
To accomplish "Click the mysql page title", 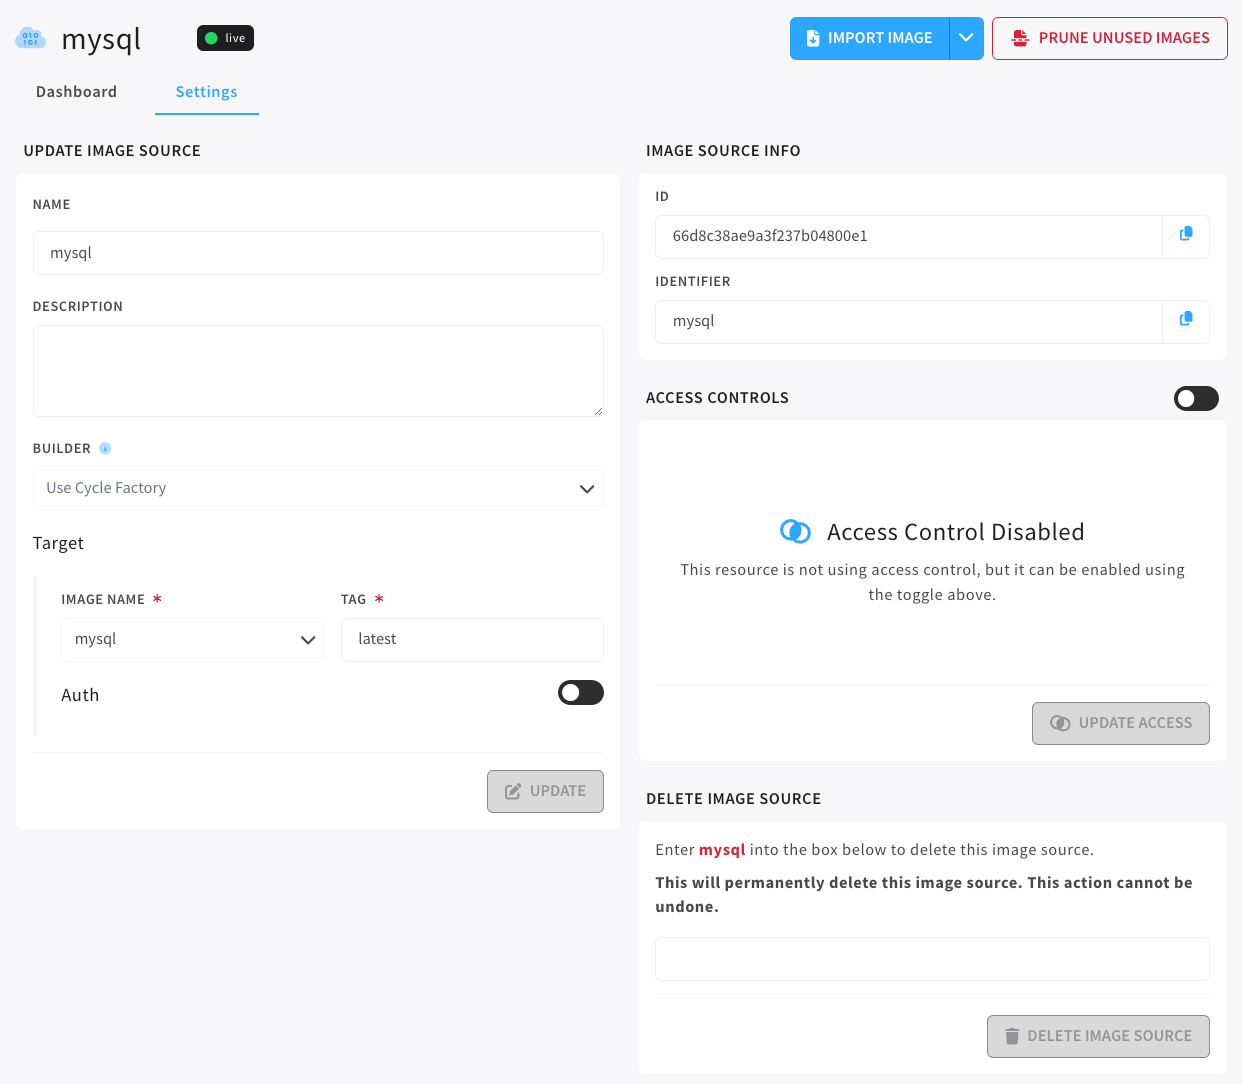I will tap(101, 40).
